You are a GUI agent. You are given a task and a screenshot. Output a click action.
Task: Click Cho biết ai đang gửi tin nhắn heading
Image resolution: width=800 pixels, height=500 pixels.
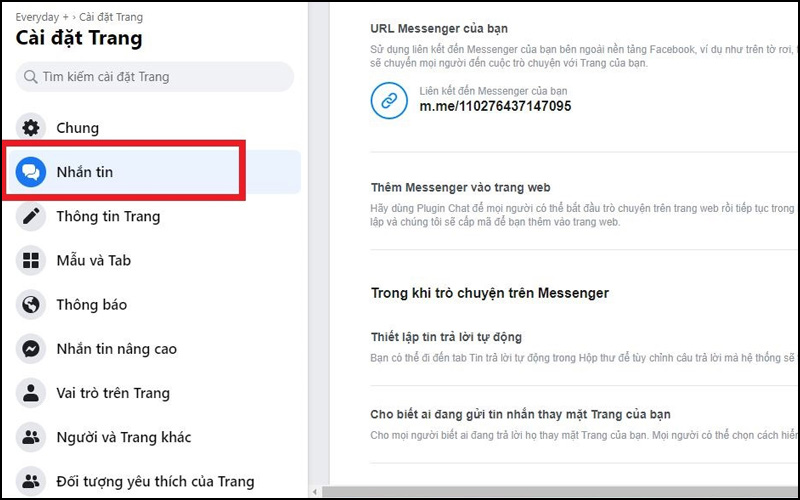[520, 414]
